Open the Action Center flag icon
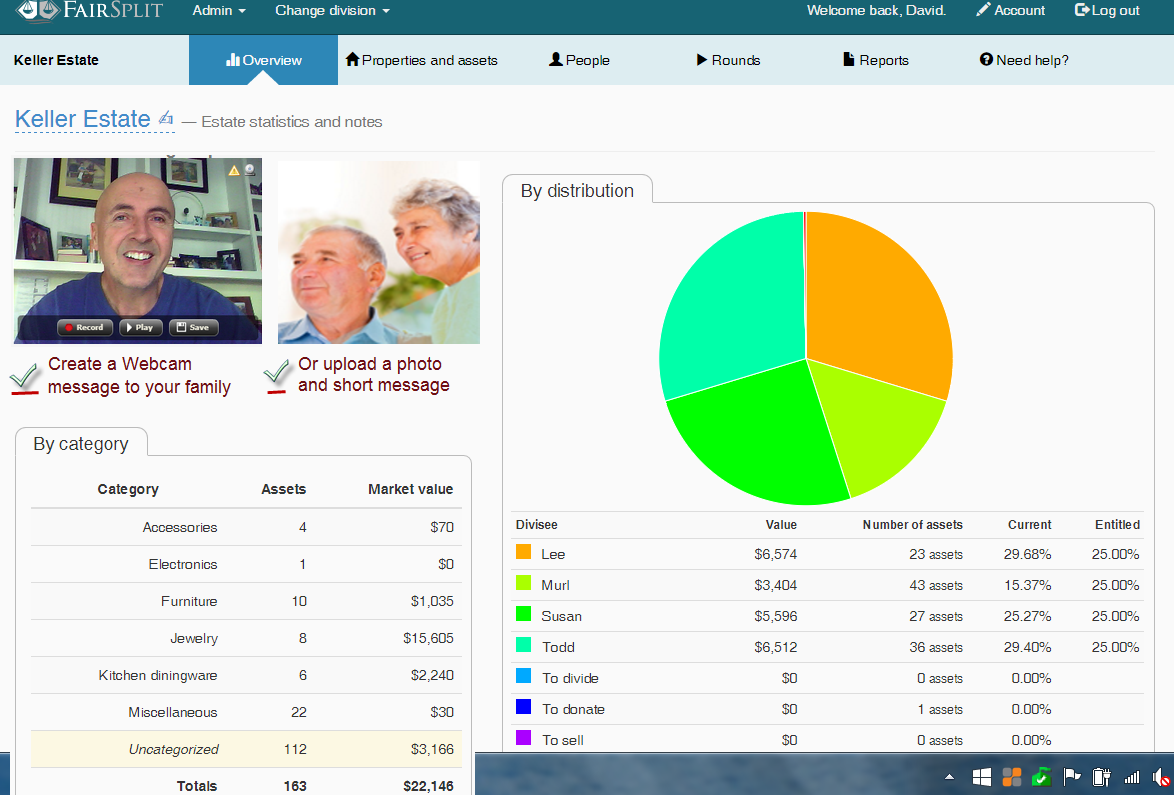This screenshot has width=1174, height=795. coord(1072,777)
